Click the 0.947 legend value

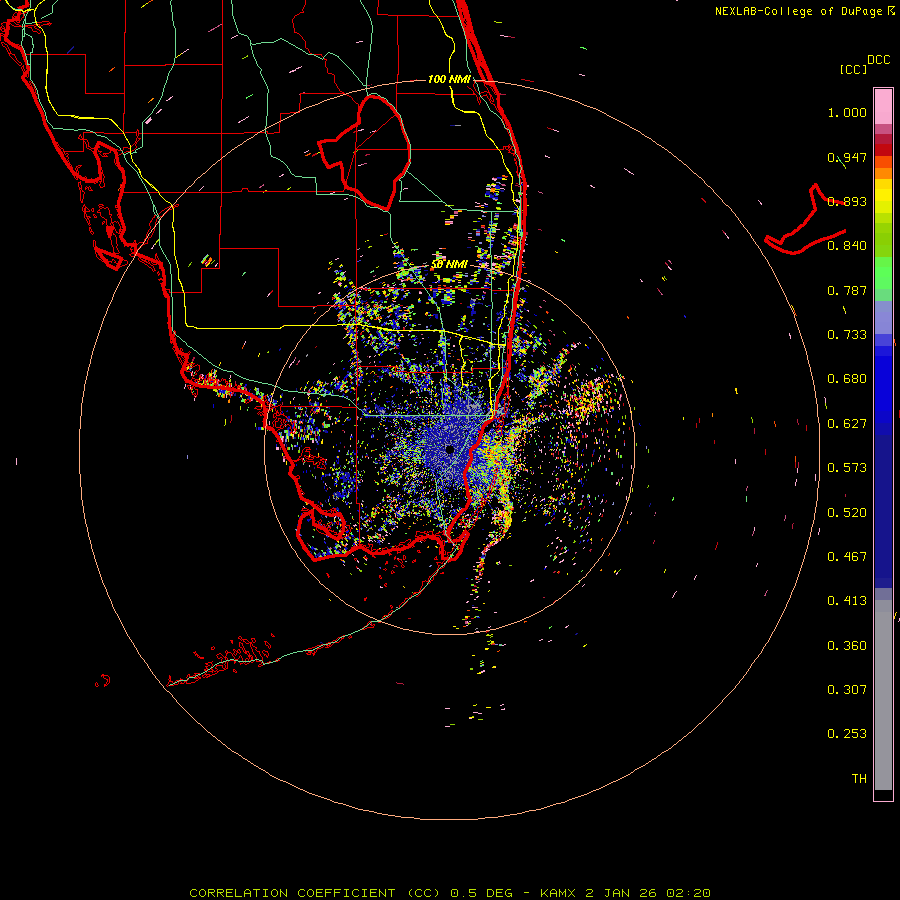[847, 157]
